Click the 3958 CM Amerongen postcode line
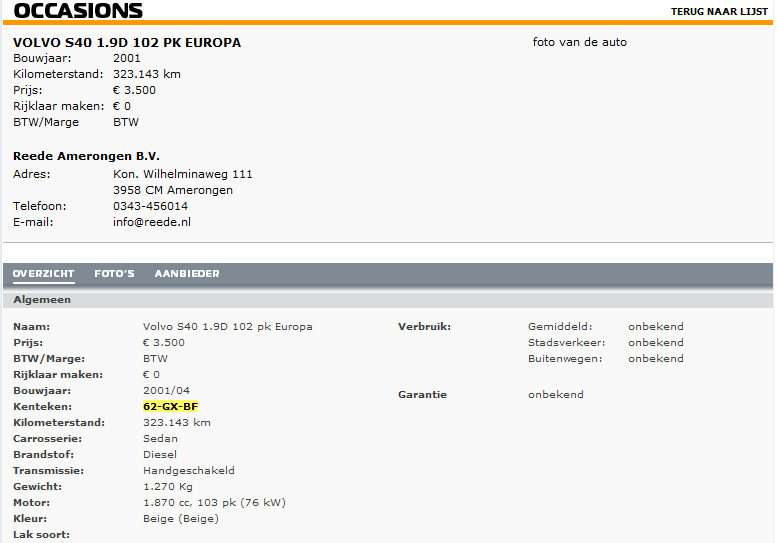778x543 pixels. (173, 190)
